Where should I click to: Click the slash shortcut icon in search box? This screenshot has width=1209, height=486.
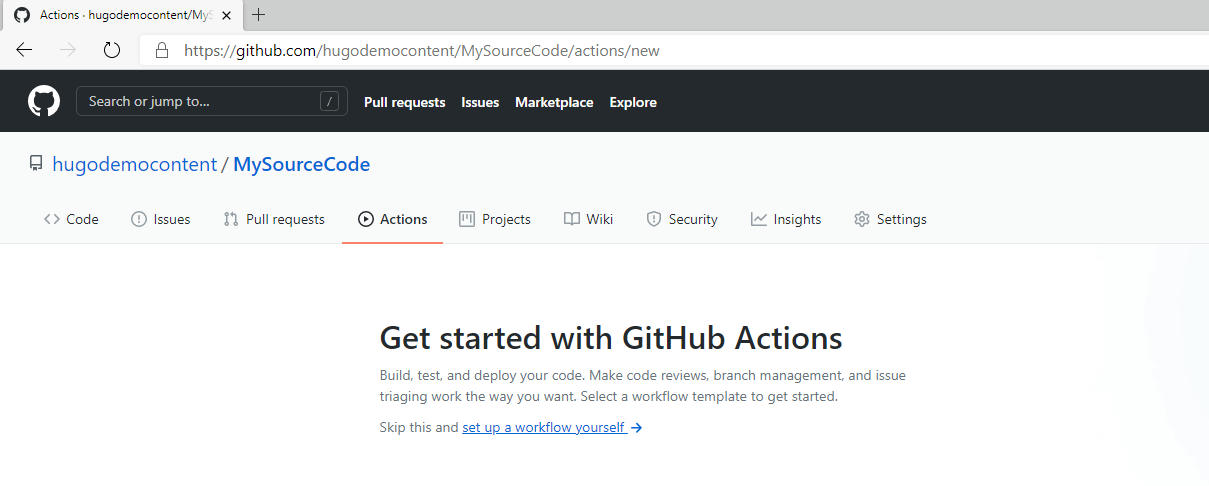(x=329, y=102)
